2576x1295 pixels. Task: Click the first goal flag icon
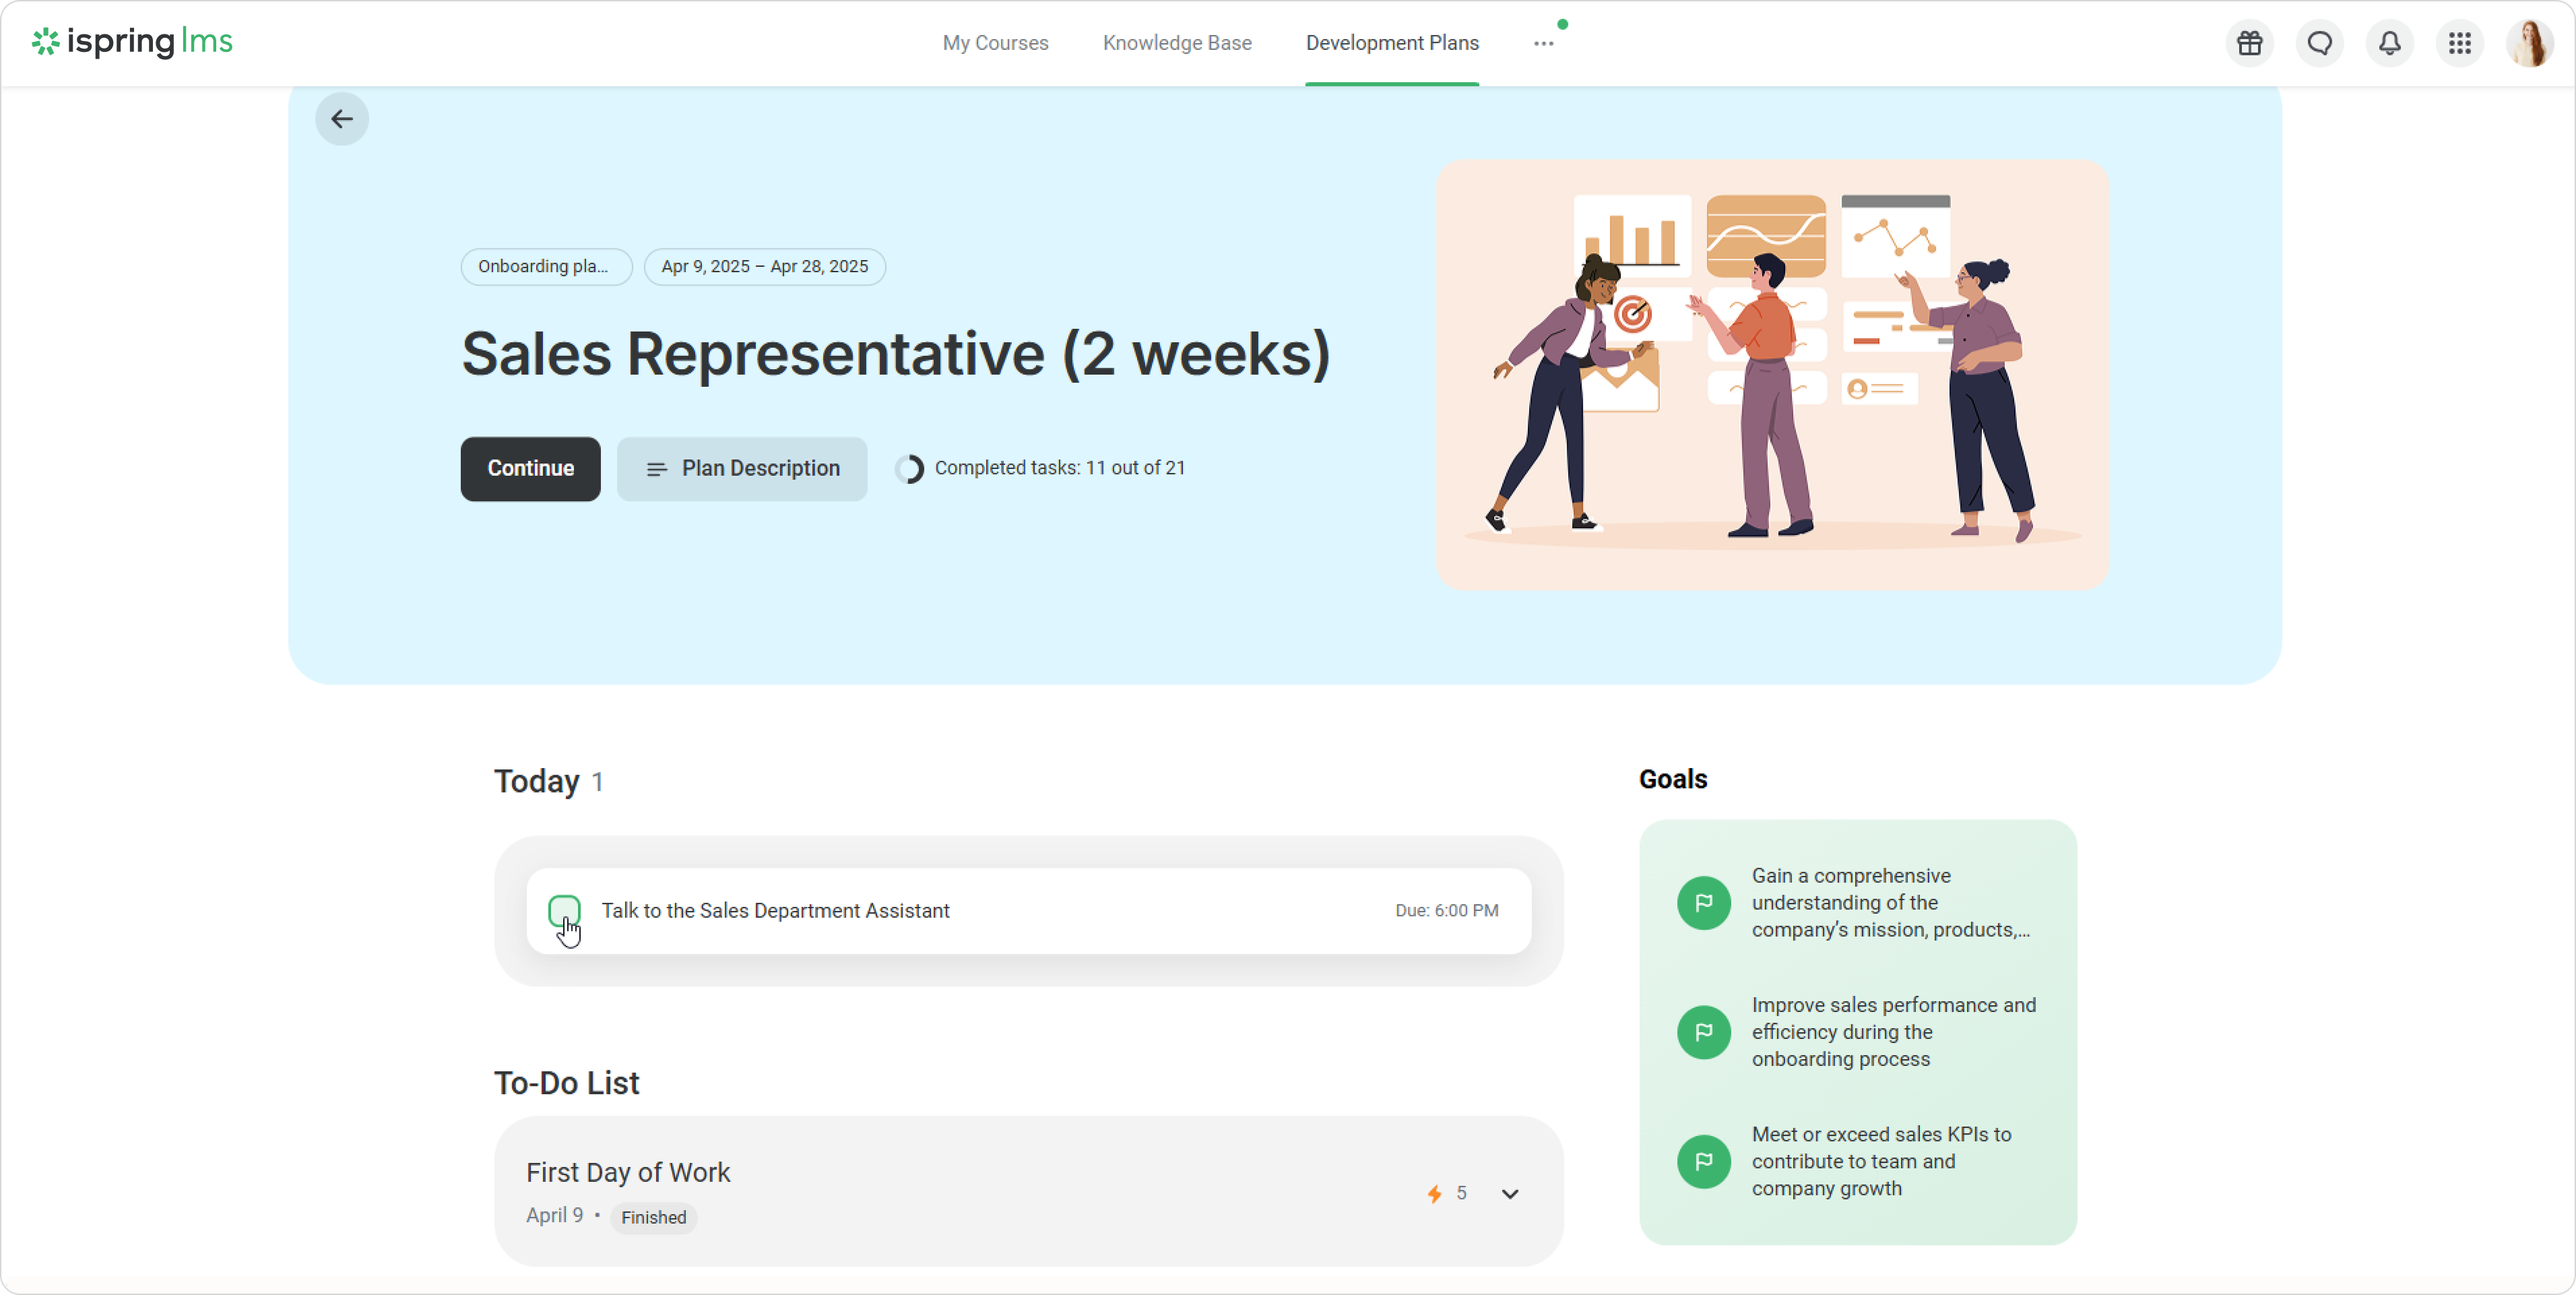pos(1703,902)
